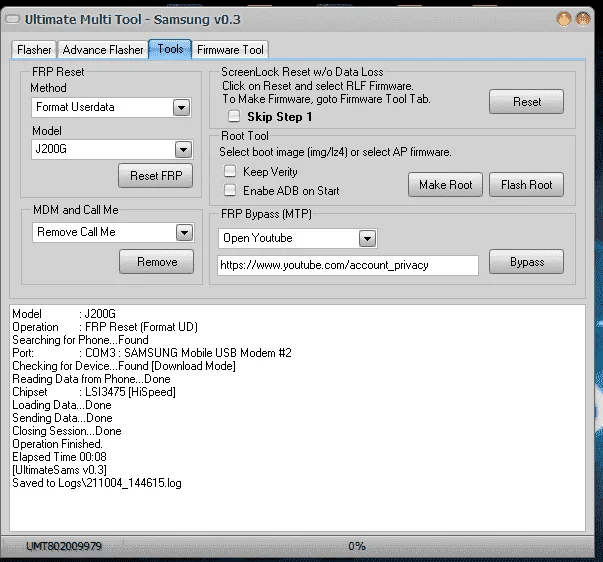
Task: Click the progress bar showing 0%
Action: click(357, 546)
